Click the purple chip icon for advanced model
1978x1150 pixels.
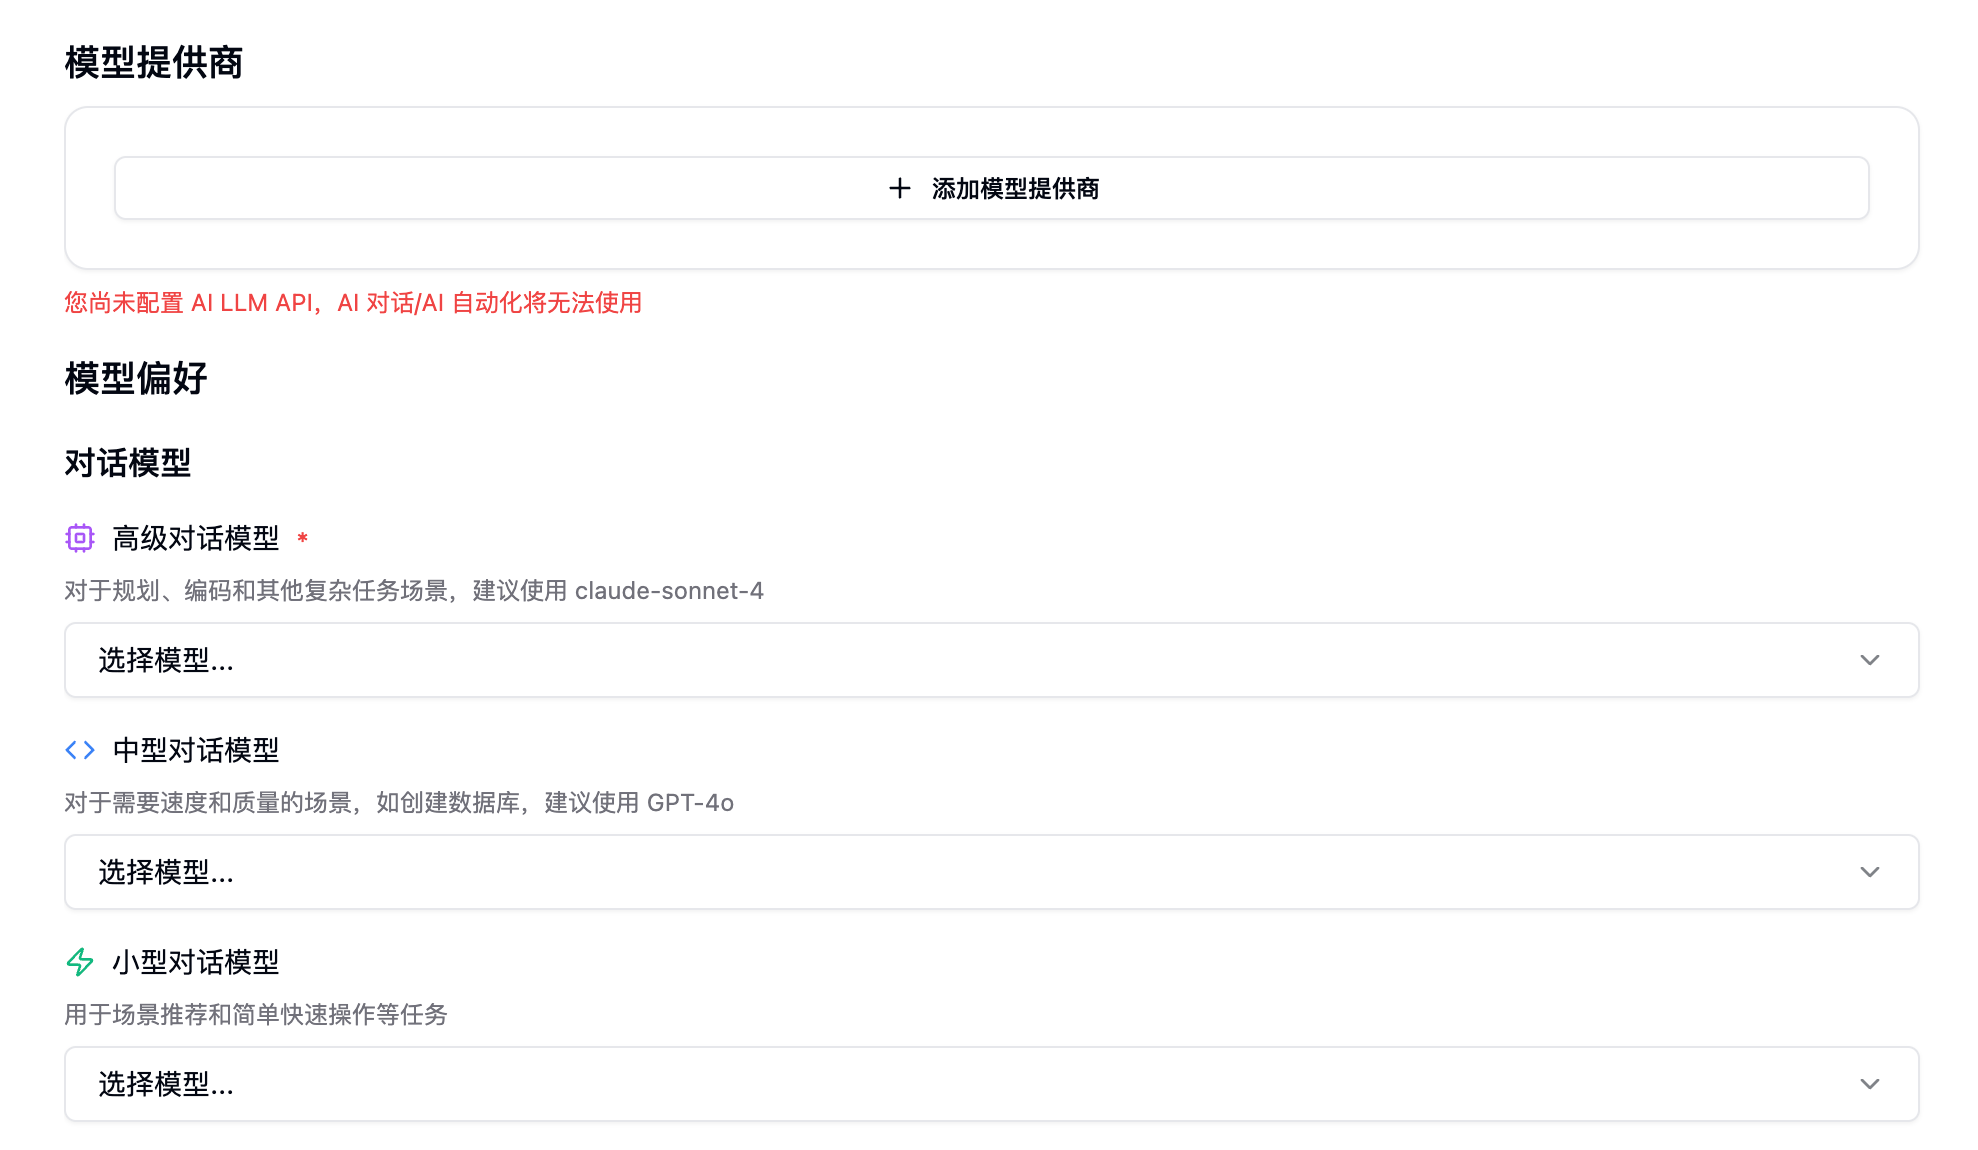[x=80, y=538]
